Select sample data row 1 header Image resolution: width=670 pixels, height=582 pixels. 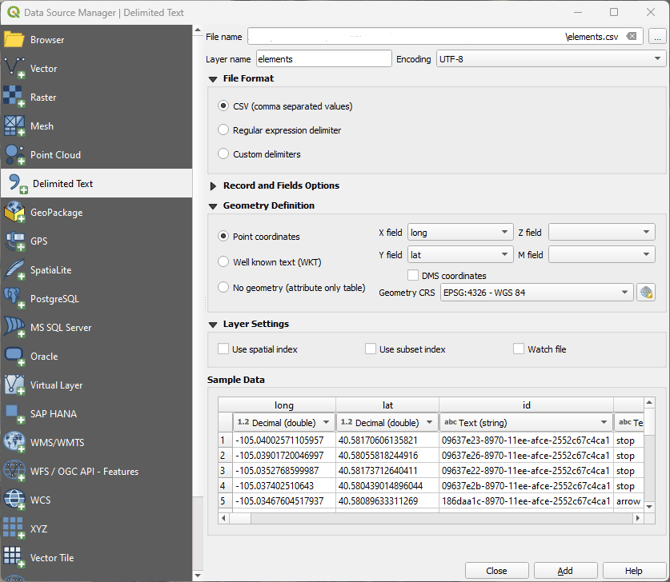click(224, 440)
